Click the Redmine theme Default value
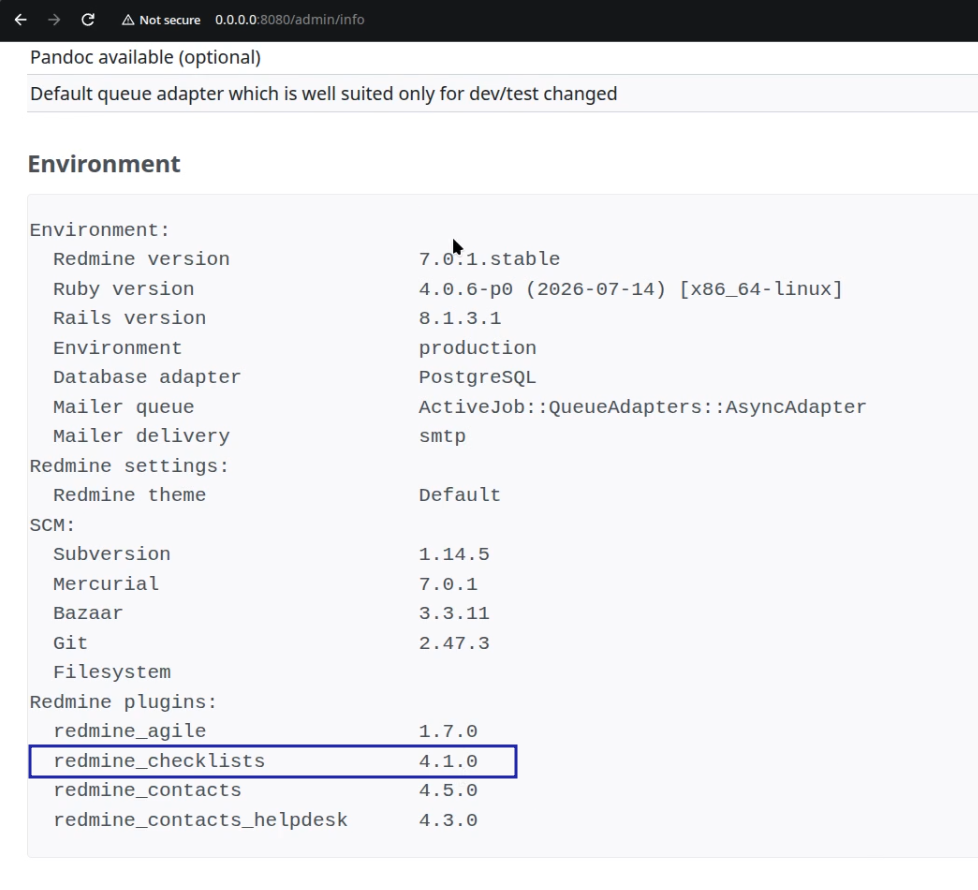 click(x=459, y=495)
